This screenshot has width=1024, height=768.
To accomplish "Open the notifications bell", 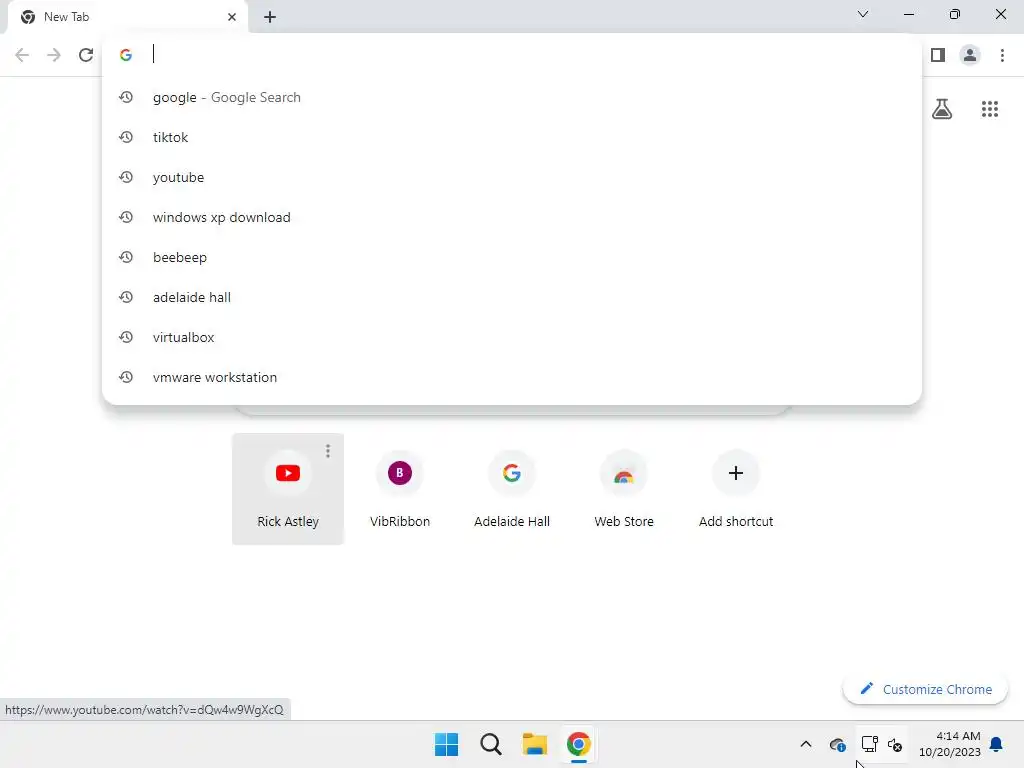I will click(x=997, y=744).
